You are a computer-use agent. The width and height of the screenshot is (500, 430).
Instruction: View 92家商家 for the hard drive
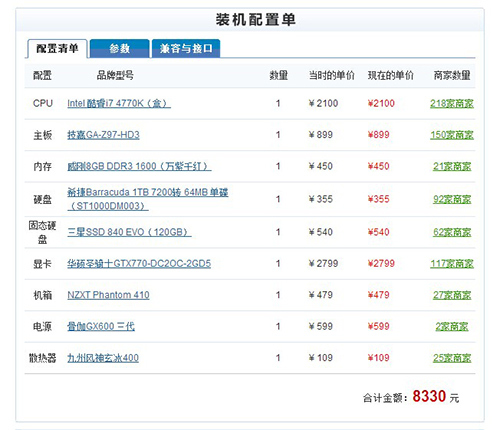pyautogui.click(x=452, y=199)
